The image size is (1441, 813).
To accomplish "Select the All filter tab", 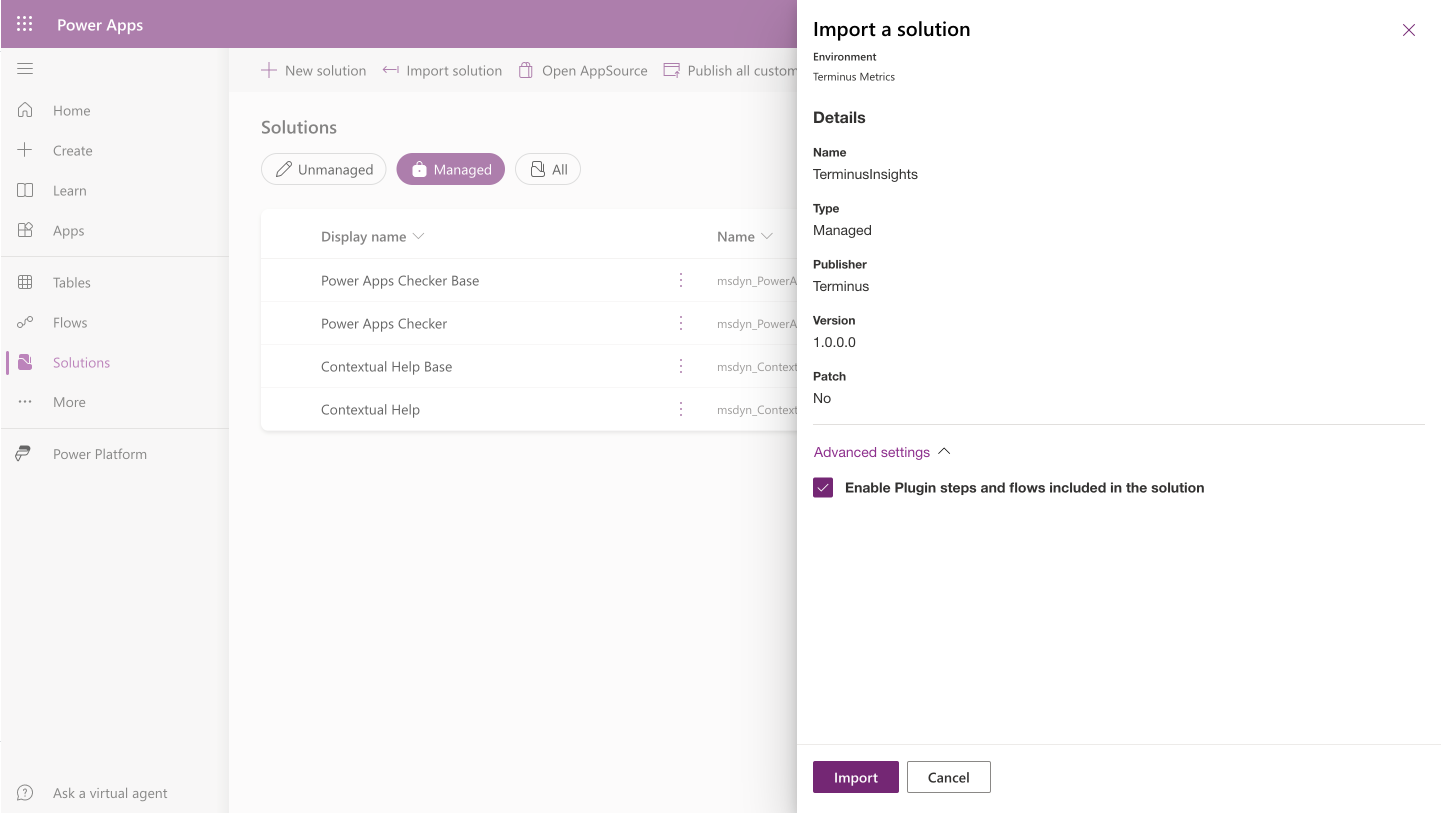I will point(548,169).
